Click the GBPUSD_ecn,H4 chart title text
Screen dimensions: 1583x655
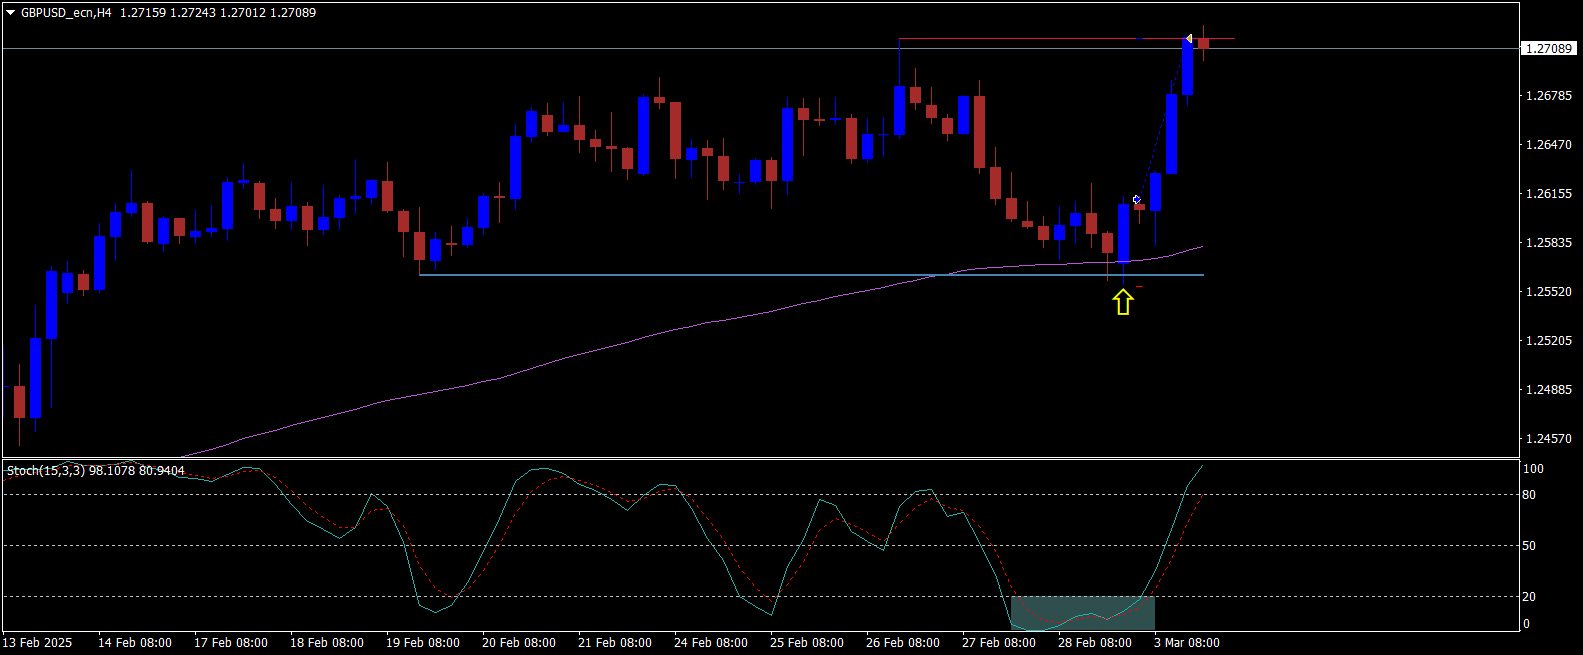click(x=66, y=13)
